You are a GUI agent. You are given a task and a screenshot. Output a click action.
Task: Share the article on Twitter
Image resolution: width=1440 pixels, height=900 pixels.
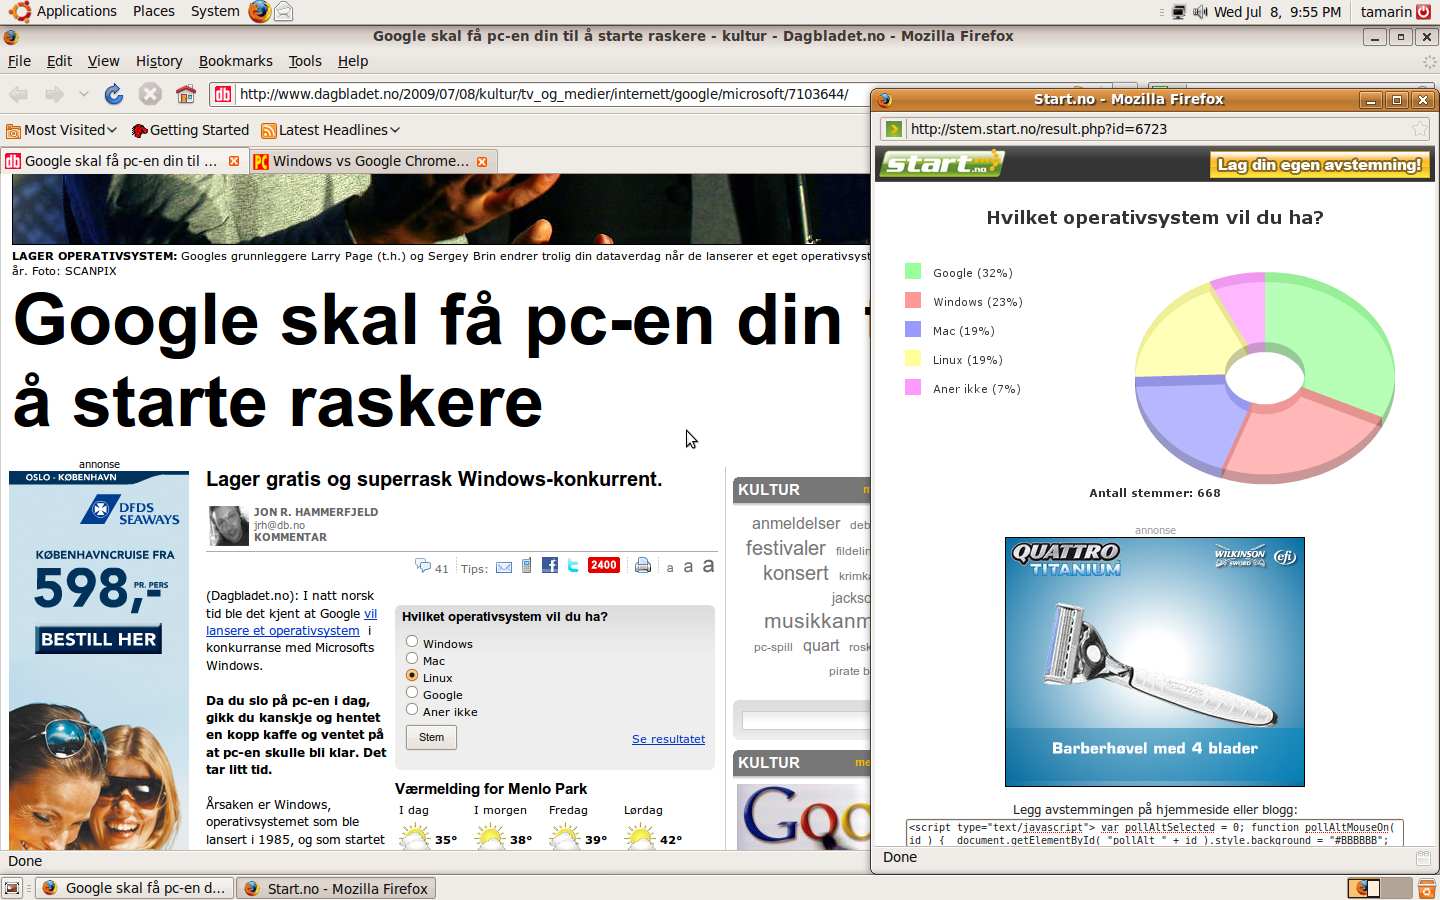tap(573, 565)
